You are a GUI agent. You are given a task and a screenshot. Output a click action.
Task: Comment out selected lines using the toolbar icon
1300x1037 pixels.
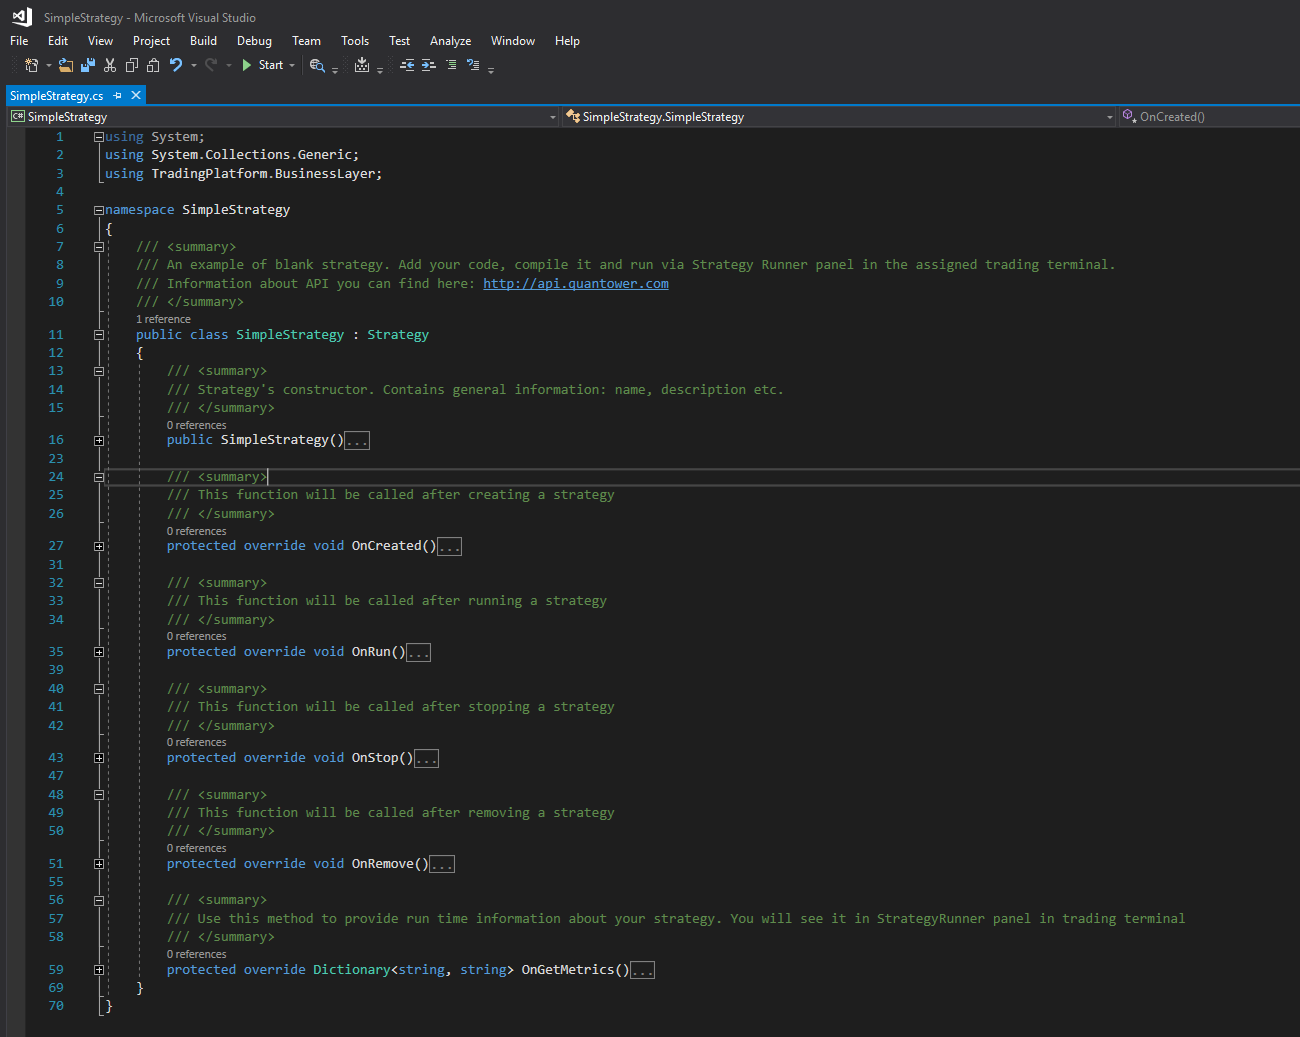(451, 65)
